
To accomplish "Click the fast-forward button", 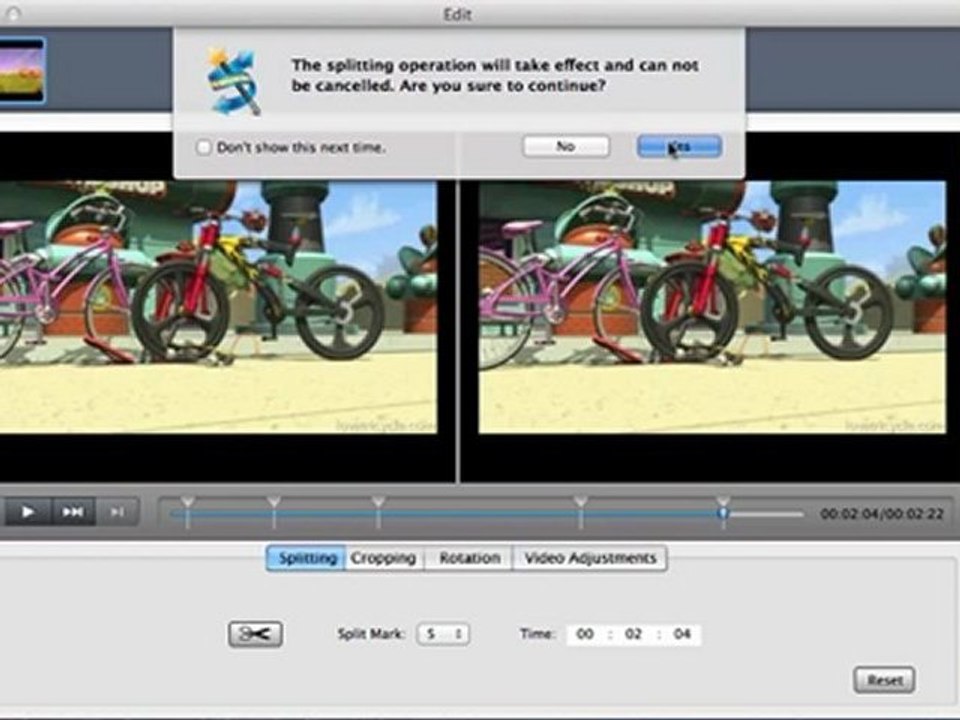I will pos(73,511).
